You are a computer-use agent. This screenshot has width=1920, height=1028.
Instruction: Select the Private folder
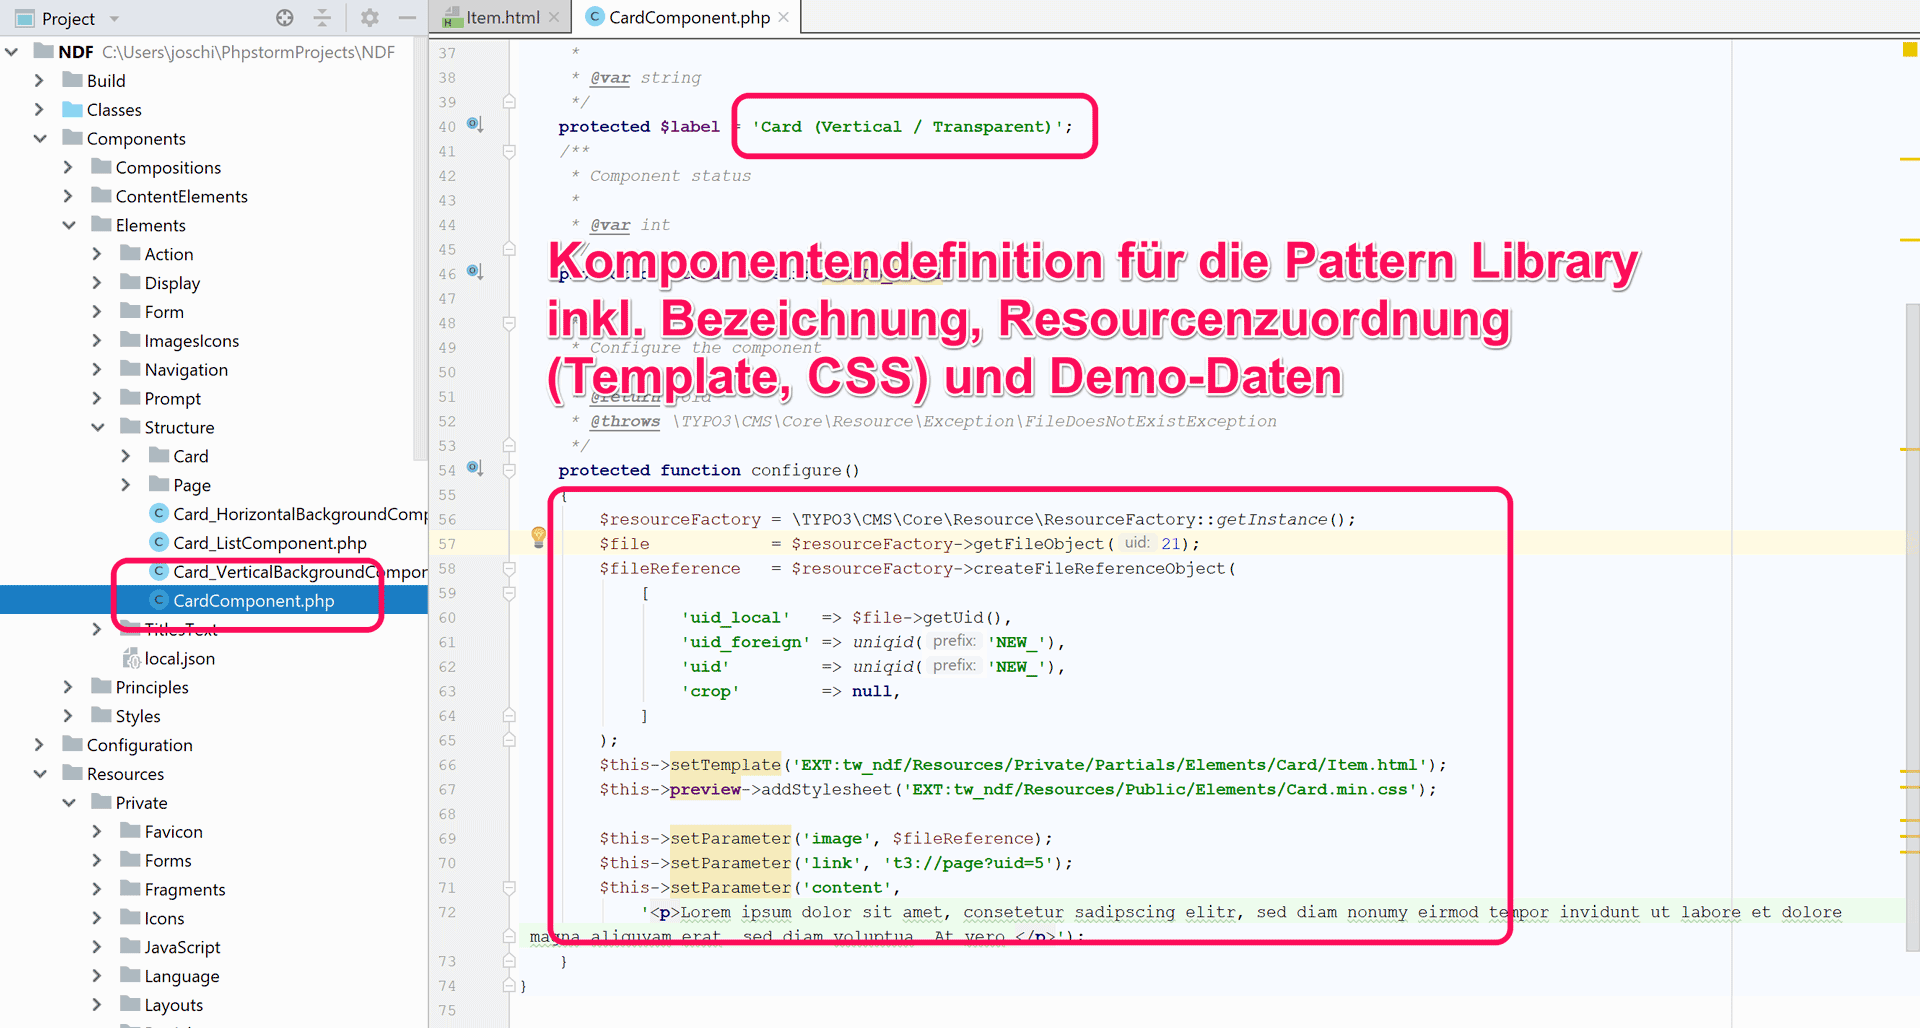(141, 803)
